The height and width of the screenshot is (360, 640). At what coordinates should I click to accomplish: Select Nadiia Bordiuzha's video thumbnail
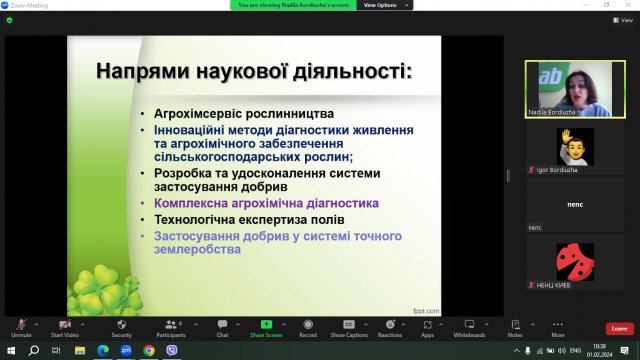pyautogui.click(x=575, y=89)
